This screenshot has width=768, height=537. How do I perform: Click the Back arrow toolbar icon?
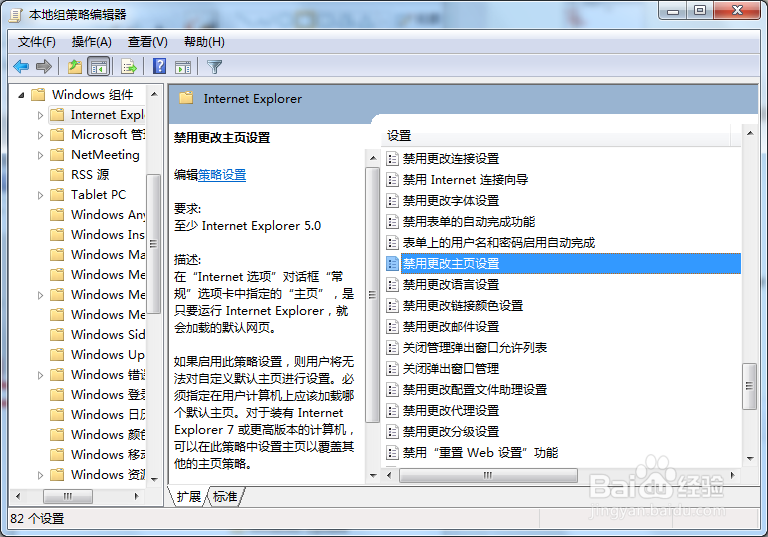[x=21, y=66]
